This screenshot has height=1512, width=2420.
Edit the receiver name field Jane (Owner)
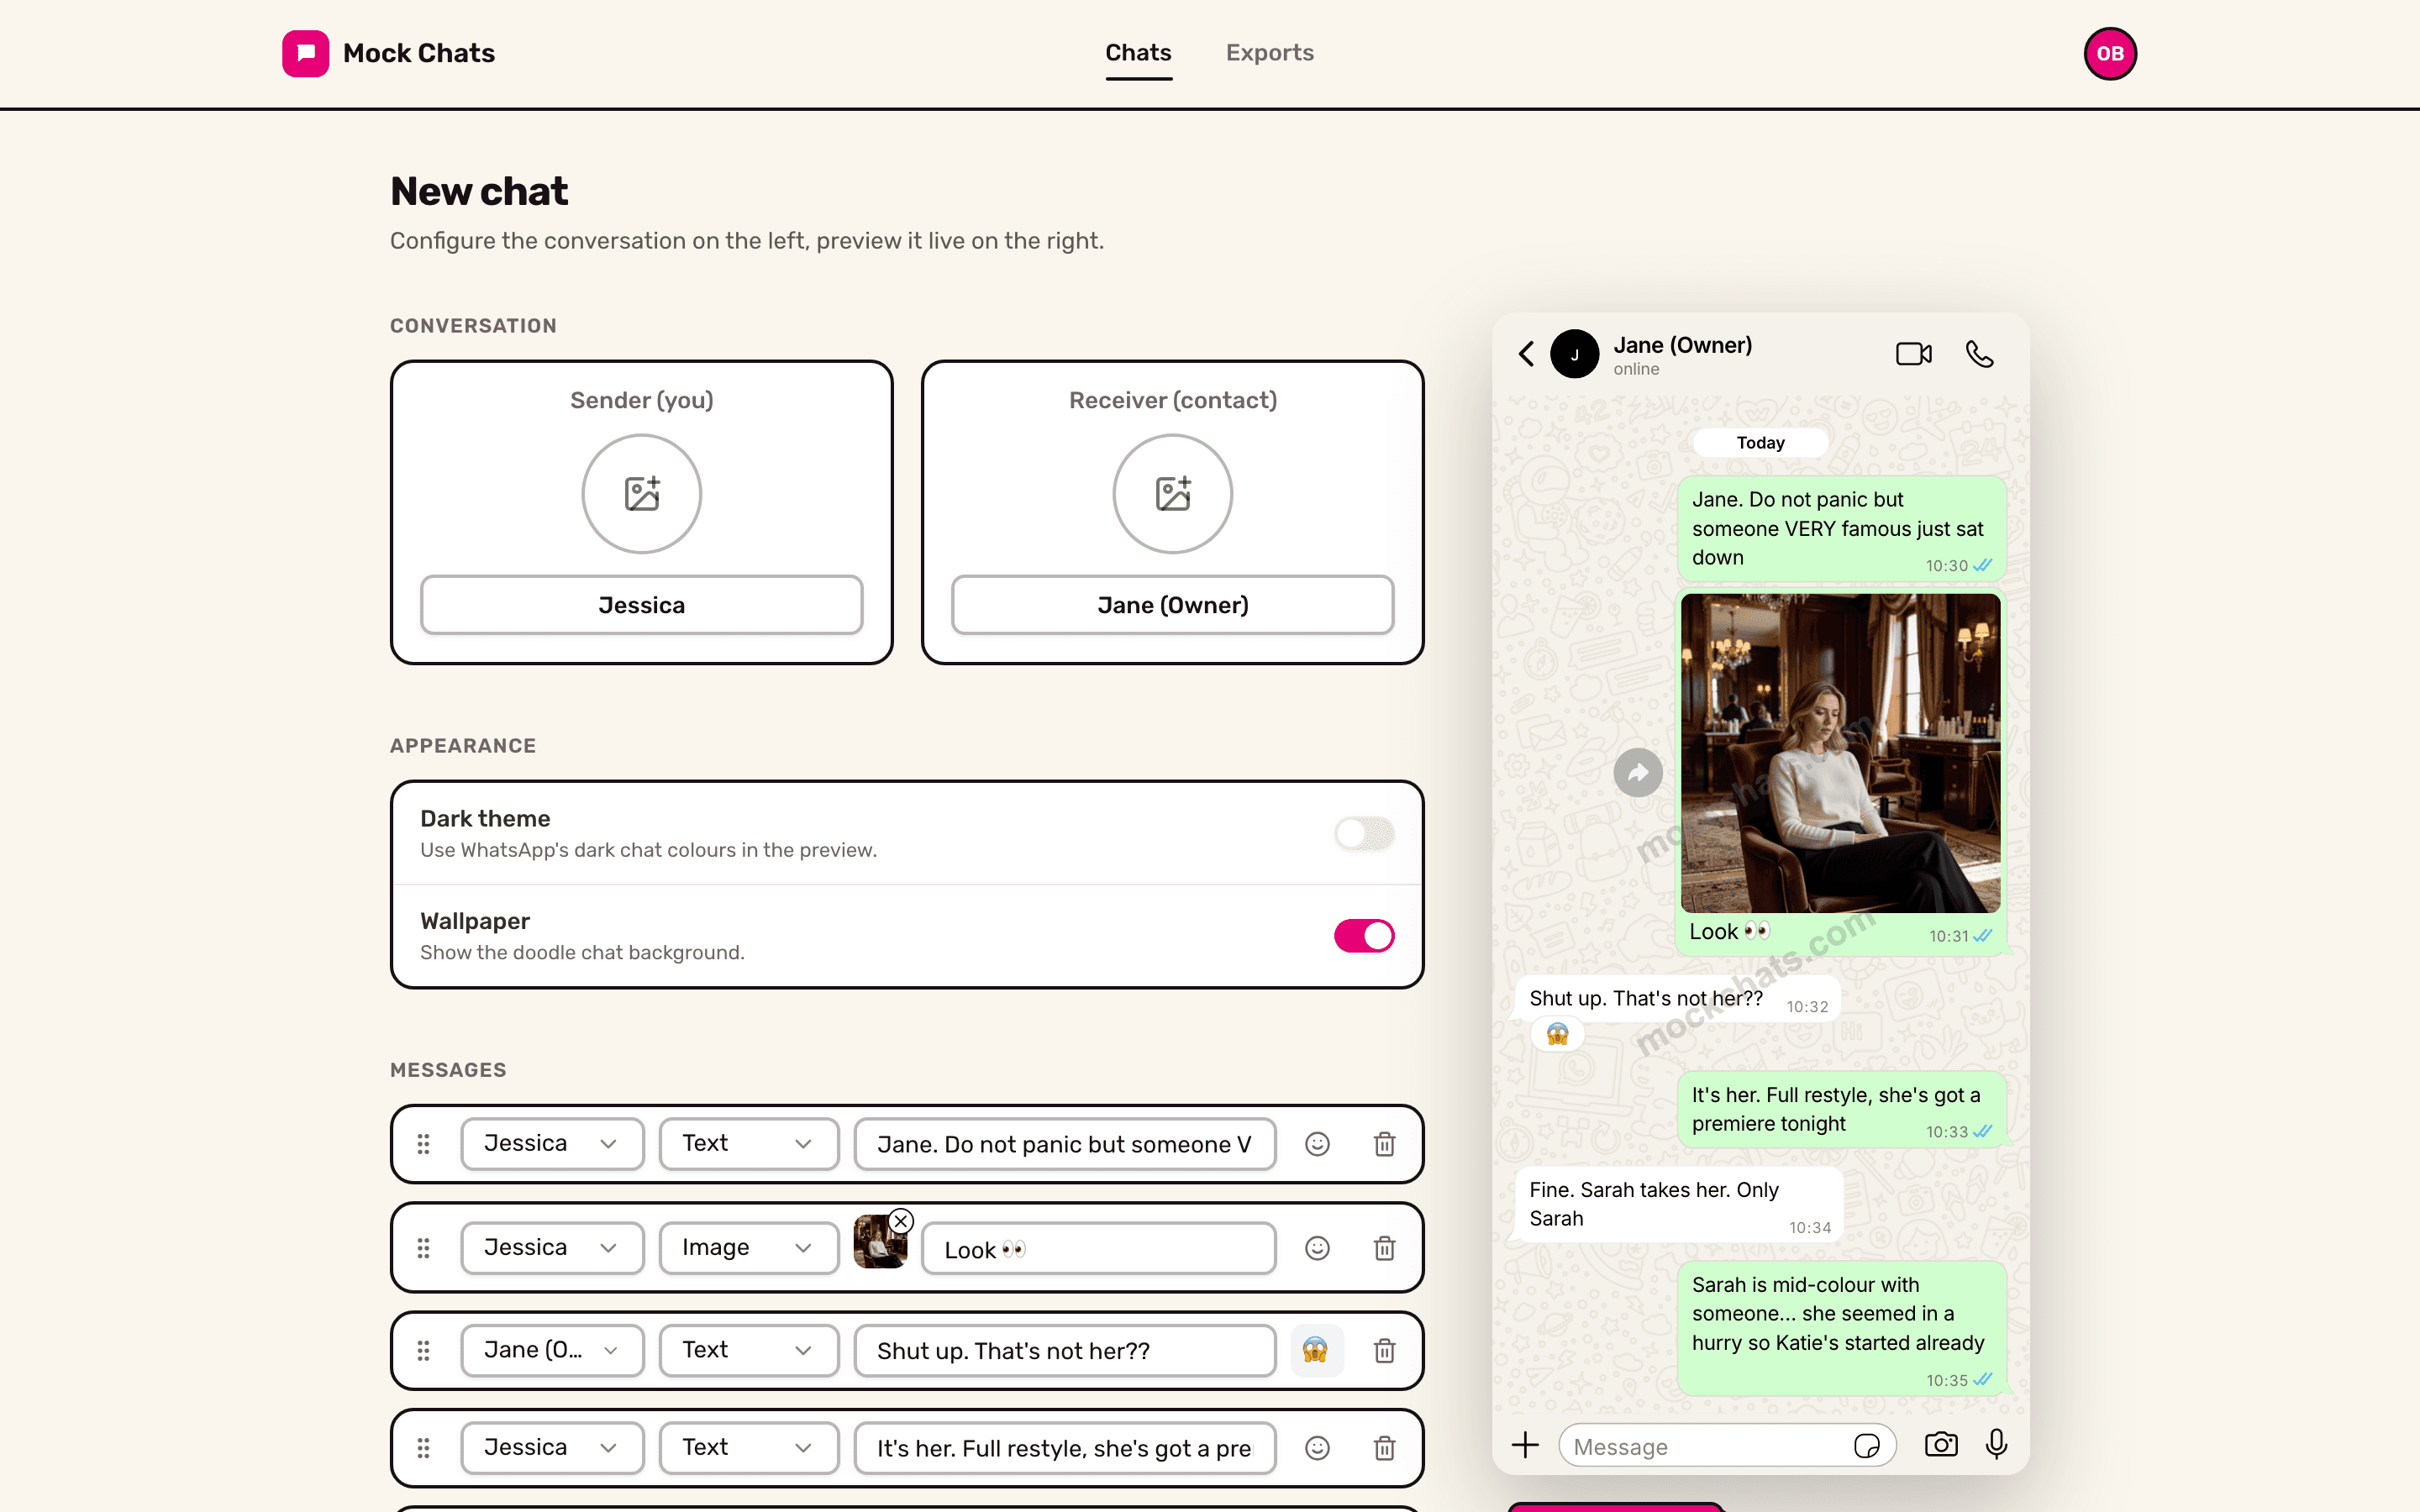coord(1172,605)
